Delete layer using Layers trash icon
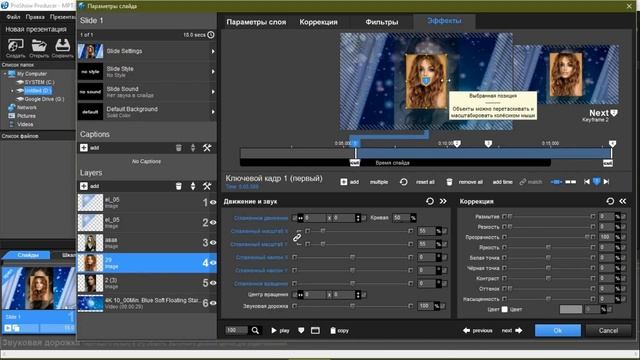Viewport: 640px width, 360px height. pyautogui.click(x=178, y=186)
